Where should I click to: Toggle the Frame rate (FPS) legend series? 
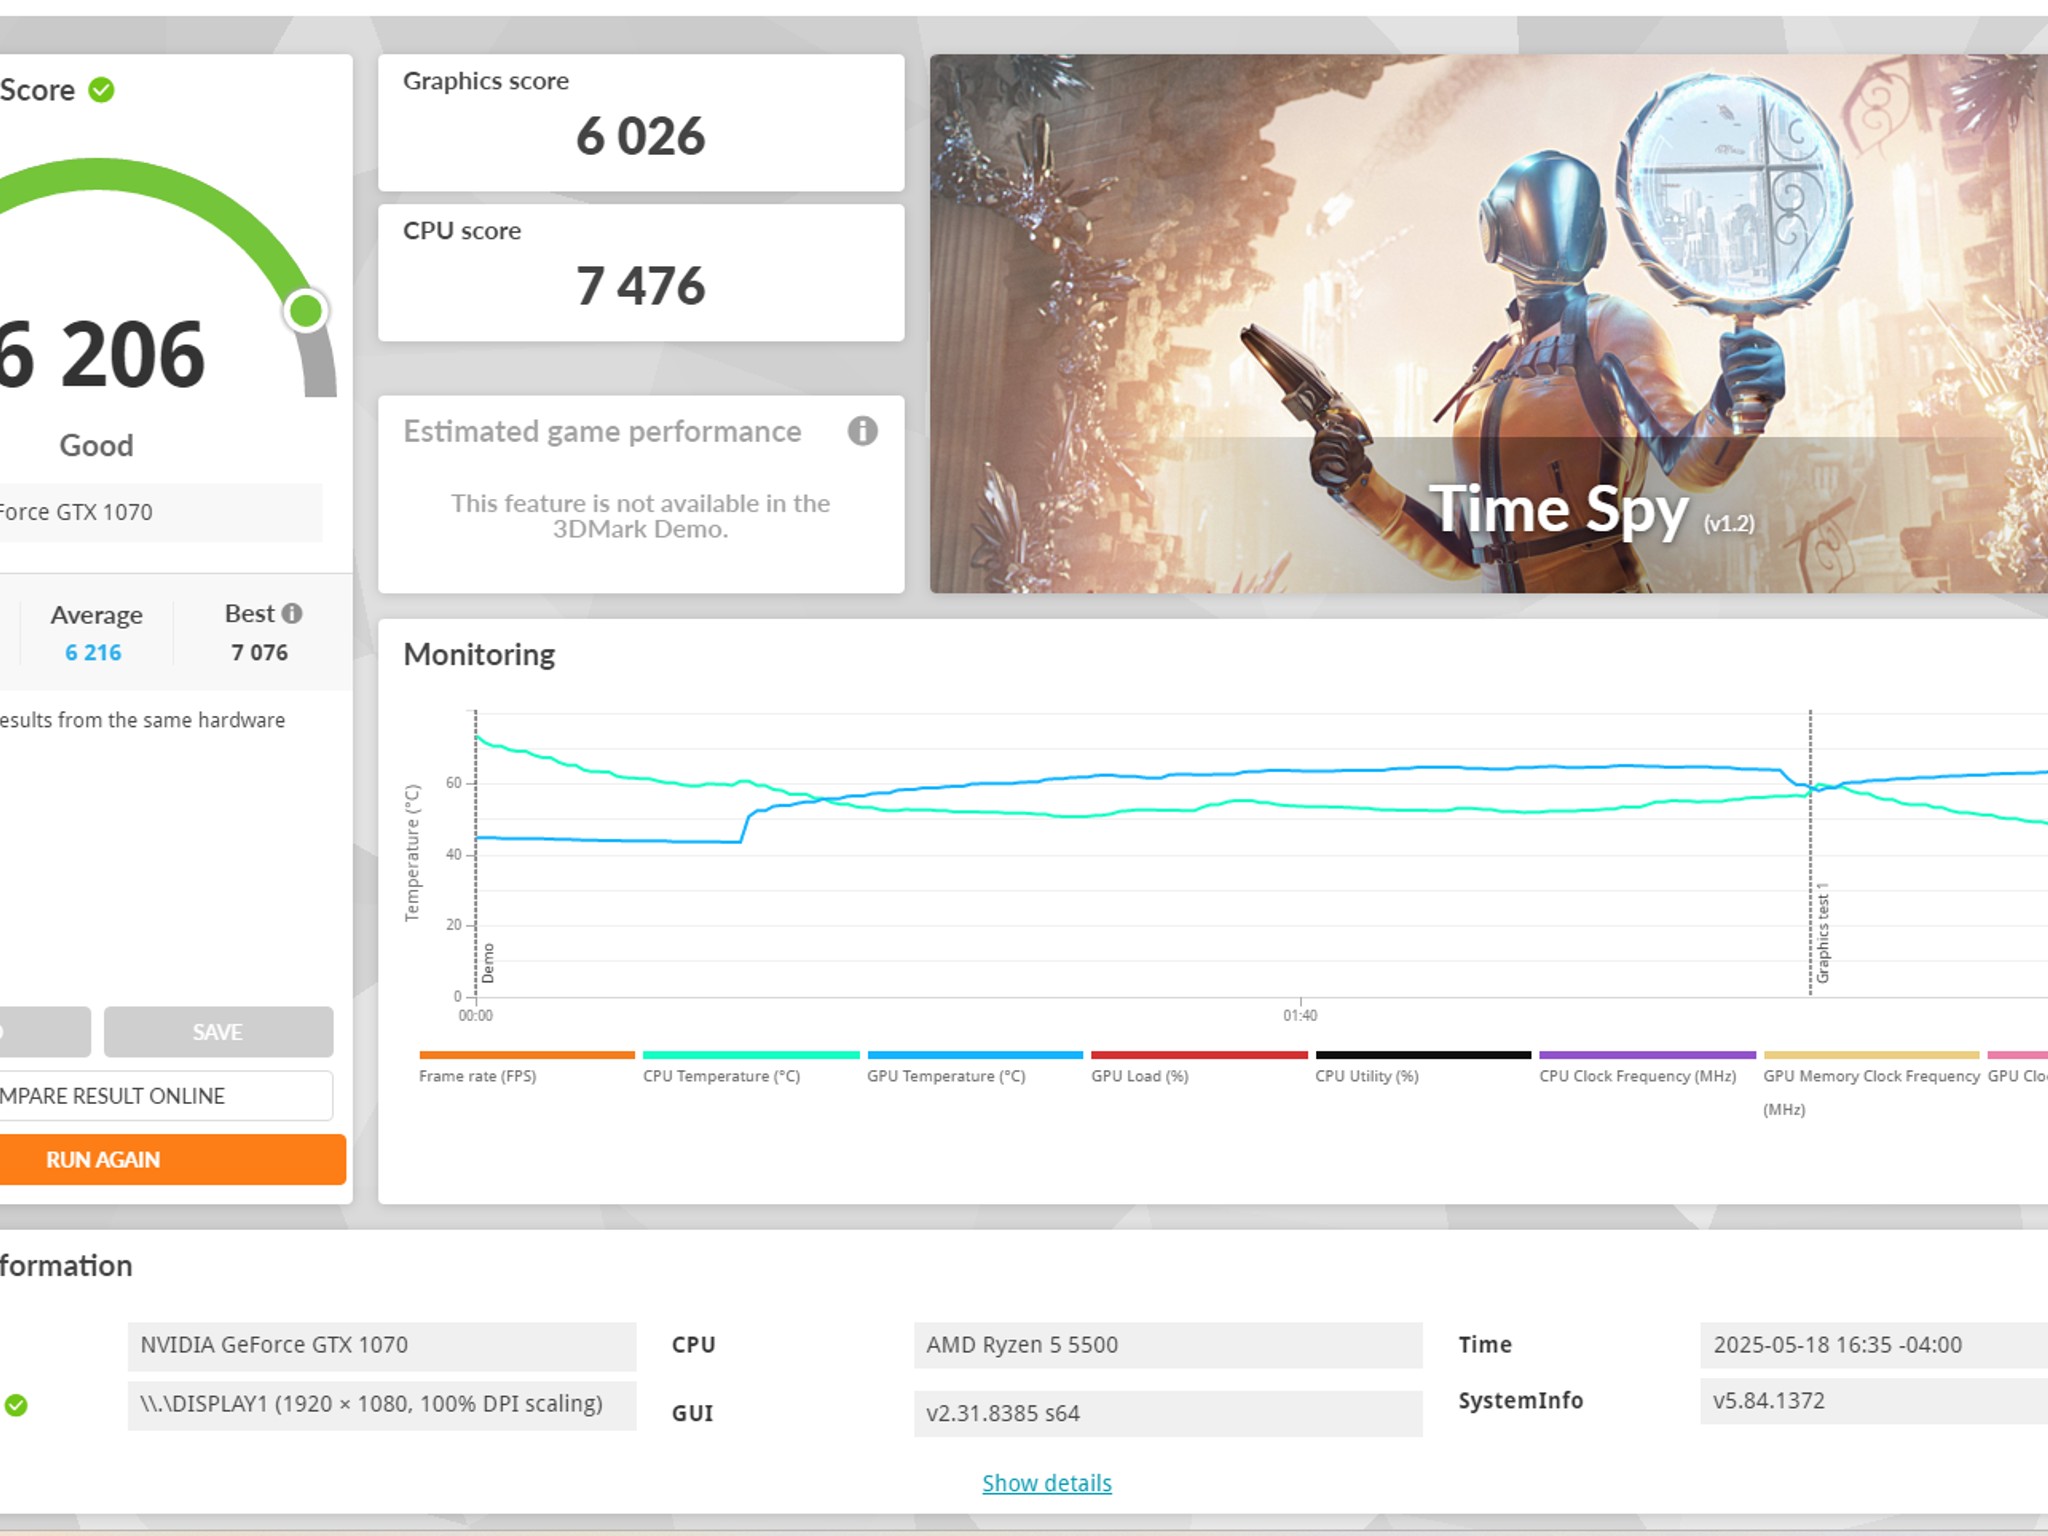[478, 1076]
